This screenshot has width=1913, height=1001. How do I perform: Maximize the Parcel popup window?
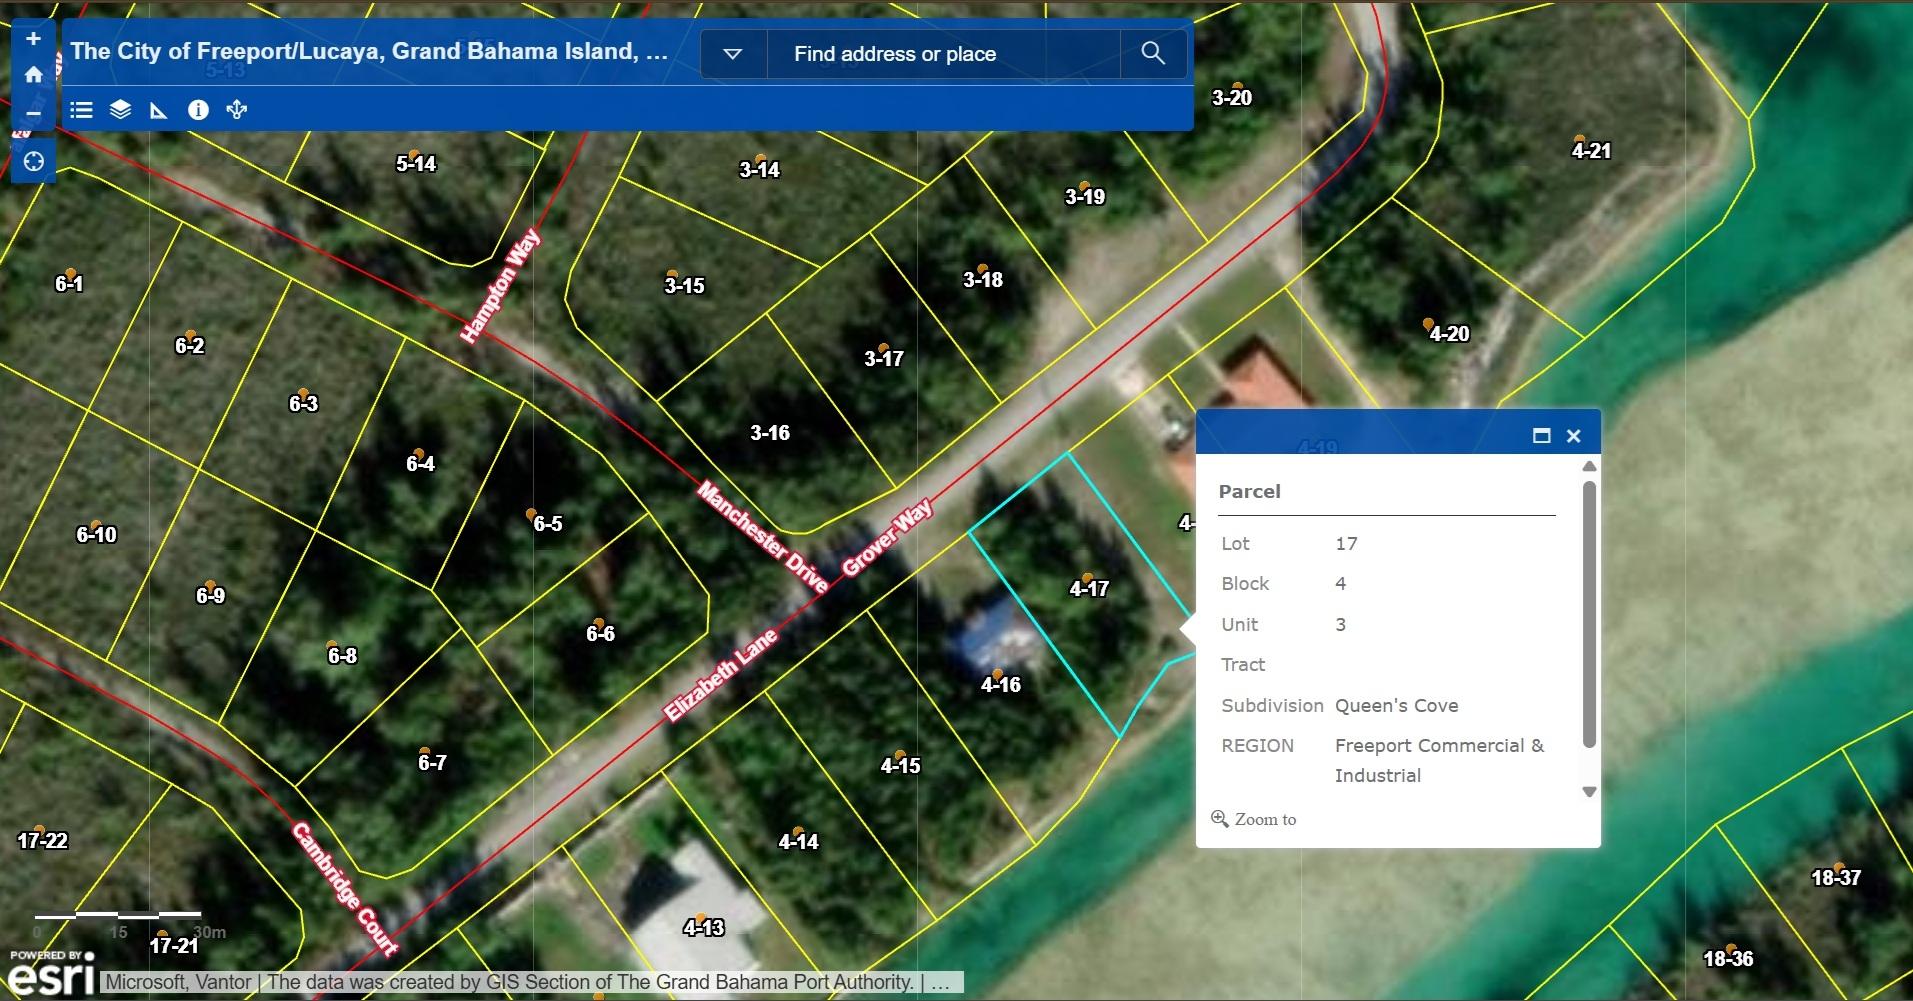pos(1541,436)
